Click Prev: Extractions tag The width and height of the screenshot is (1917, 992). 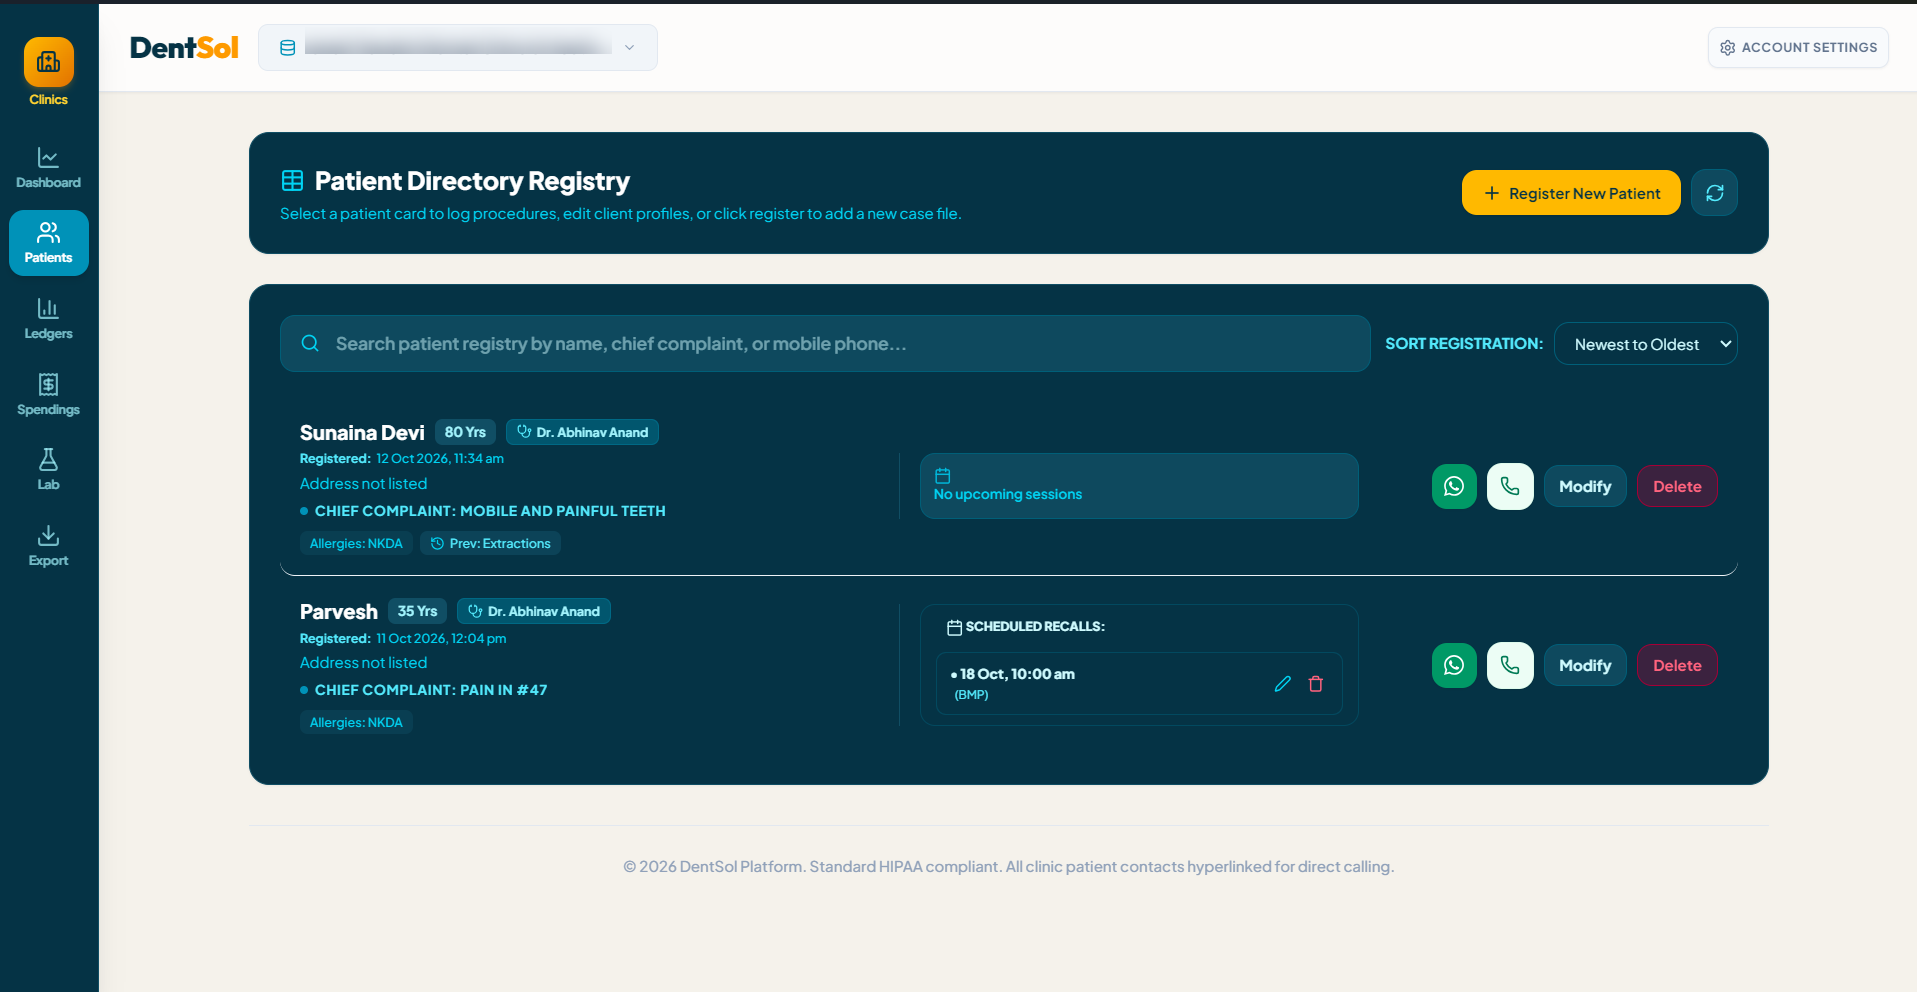click(490, 543)
